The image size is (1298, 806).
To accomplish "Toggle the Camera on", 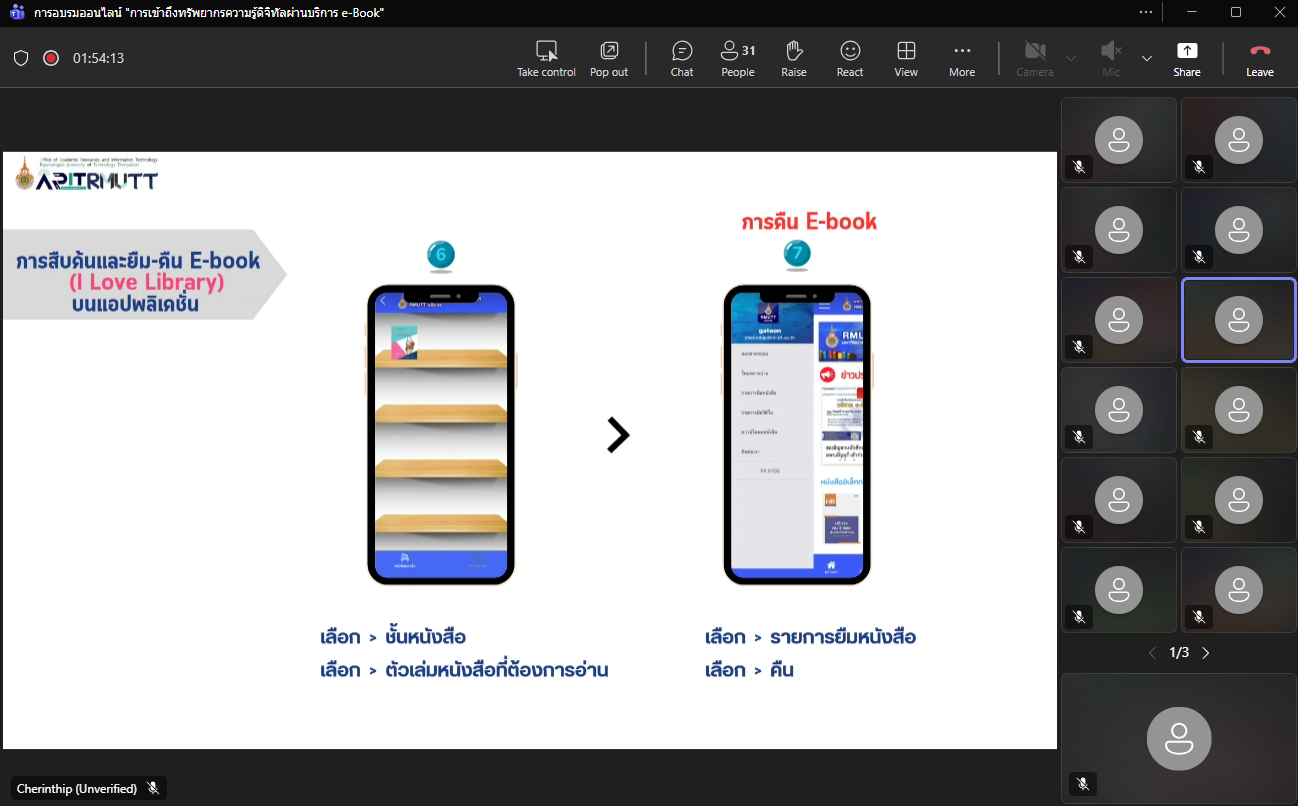I will pyautogui.click(x=1035, y=58).
